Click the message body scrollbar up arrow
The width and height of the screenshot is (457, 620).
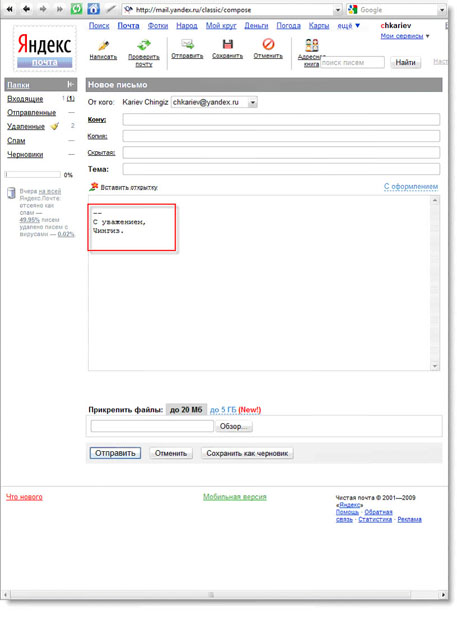pos(434,200)
